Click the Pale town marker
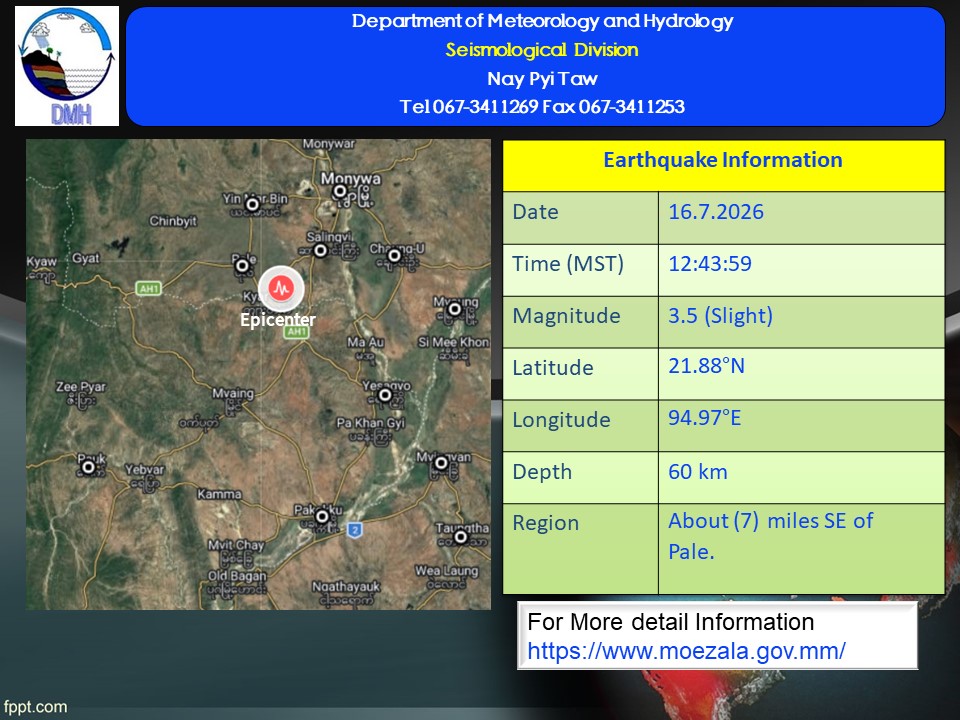This screenshot has height=720, width=960. point(242,266)
